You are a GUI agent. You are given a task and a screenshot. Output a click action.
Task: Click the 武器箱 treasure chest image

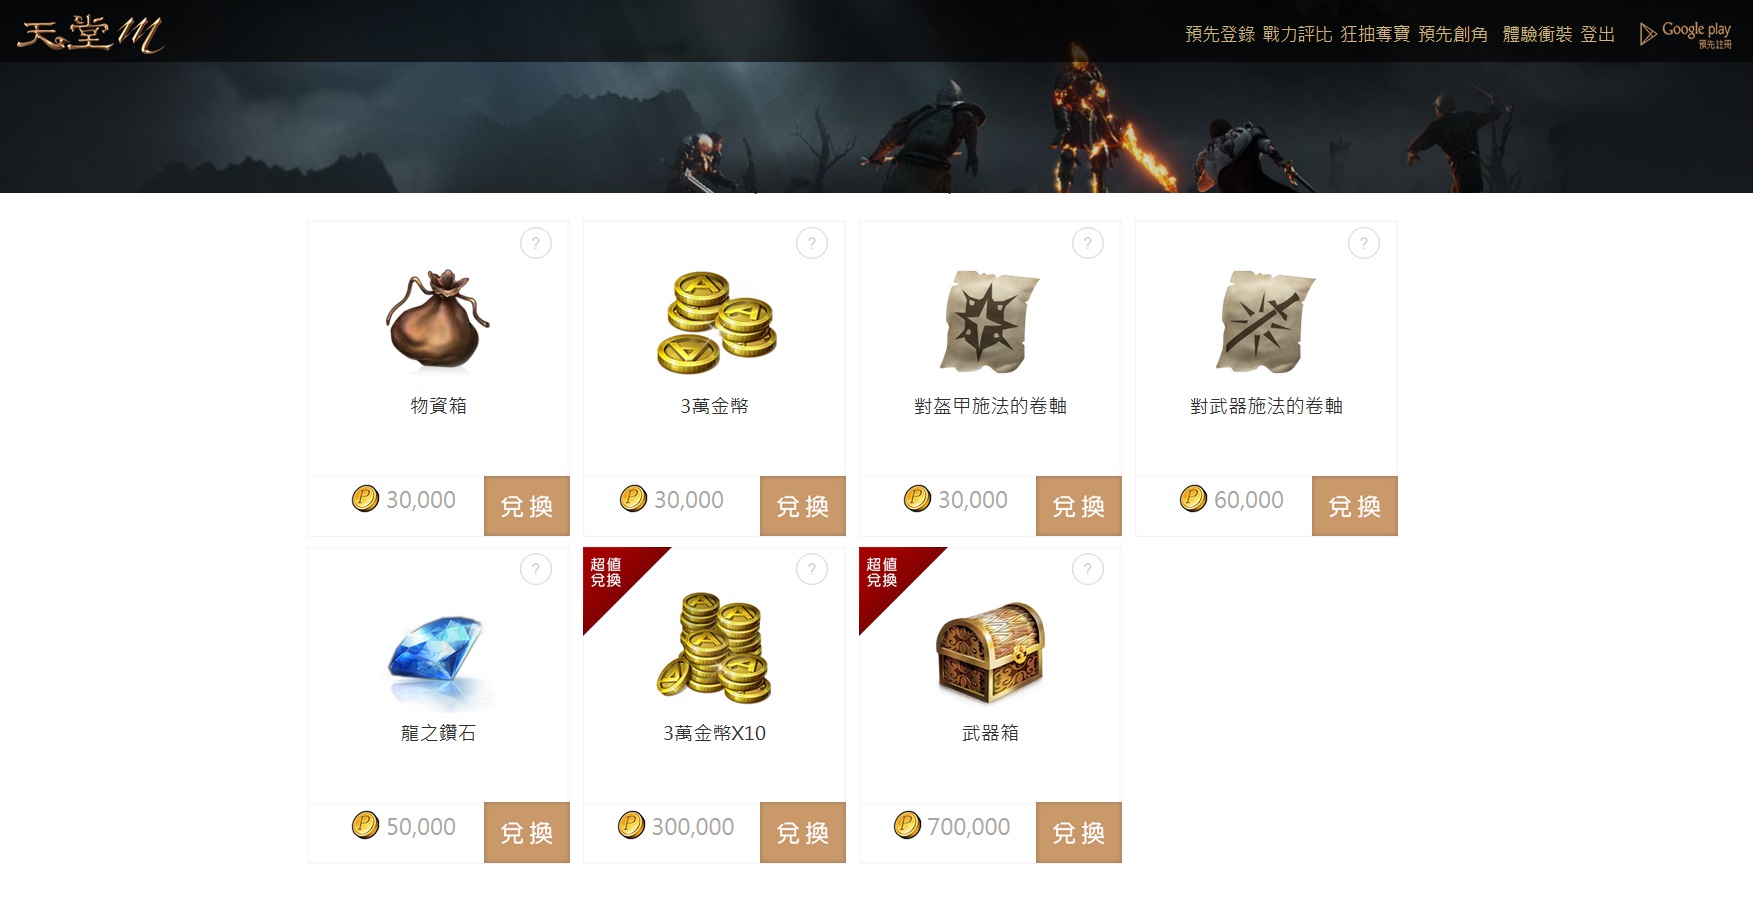(x=990, y=652)
